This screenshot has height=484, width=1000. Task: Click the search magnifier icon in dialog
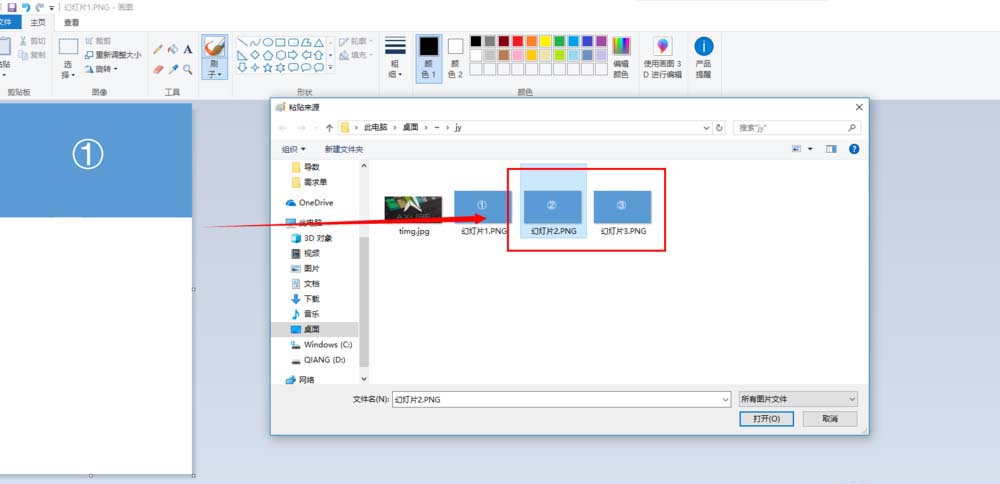(851, 128)
